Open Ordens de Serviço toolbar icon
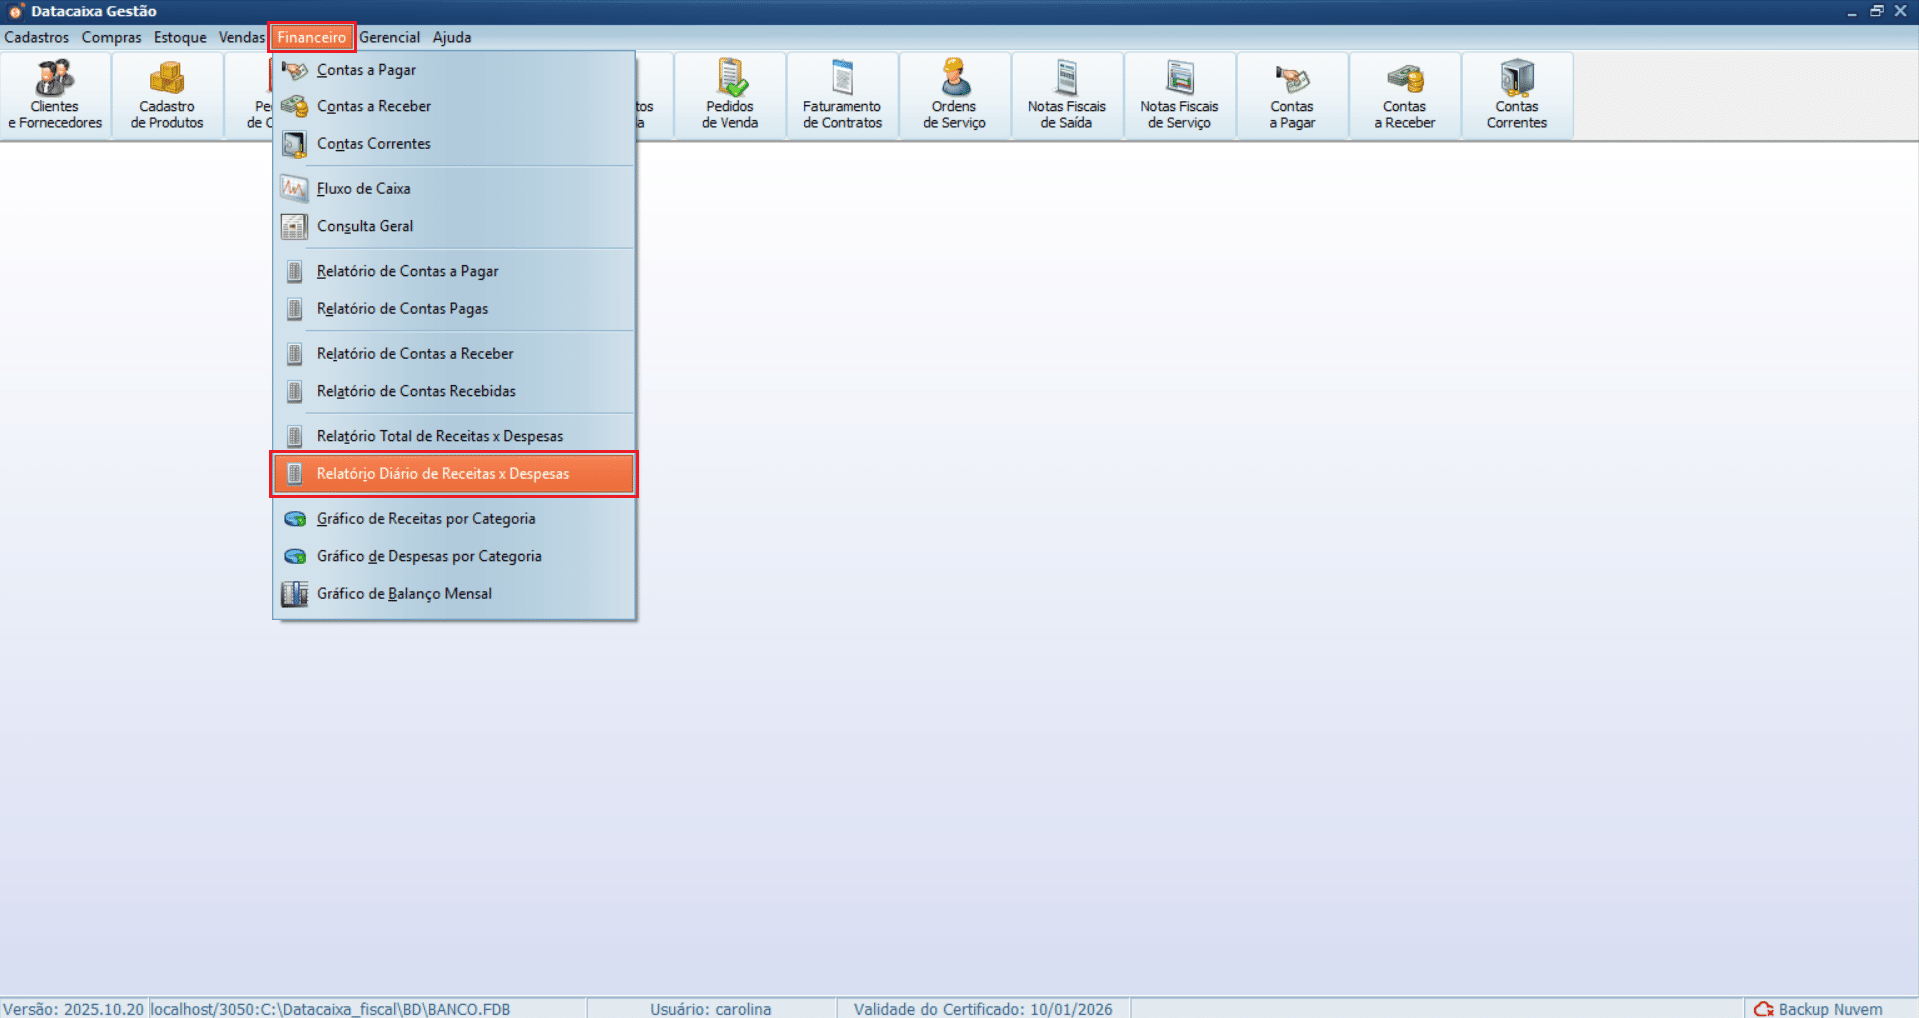Viewport: 1919px width, 1018px height. (954, 95)
